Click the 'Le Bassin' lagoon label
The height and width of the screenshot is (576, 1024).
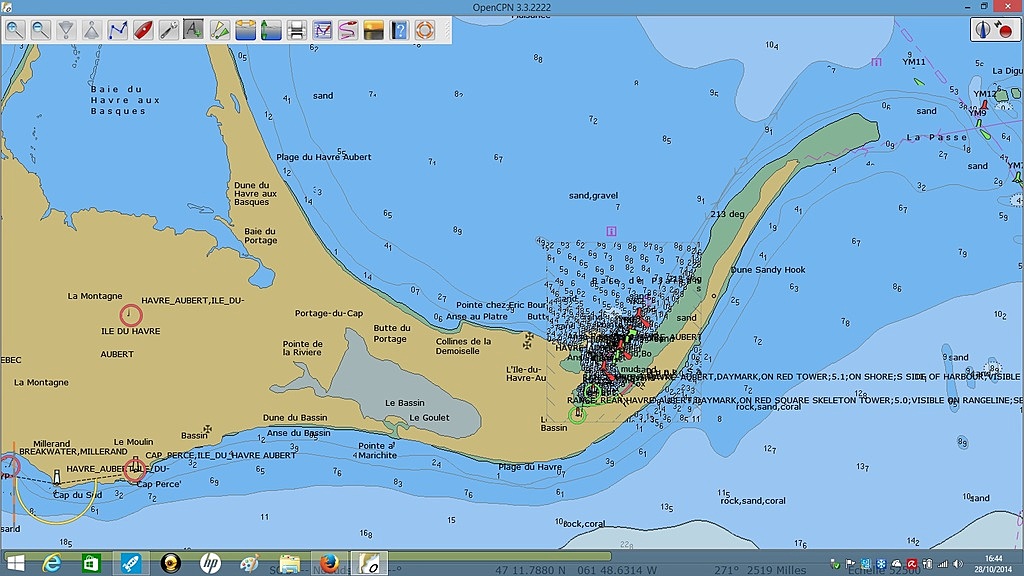tap(404, 403)
